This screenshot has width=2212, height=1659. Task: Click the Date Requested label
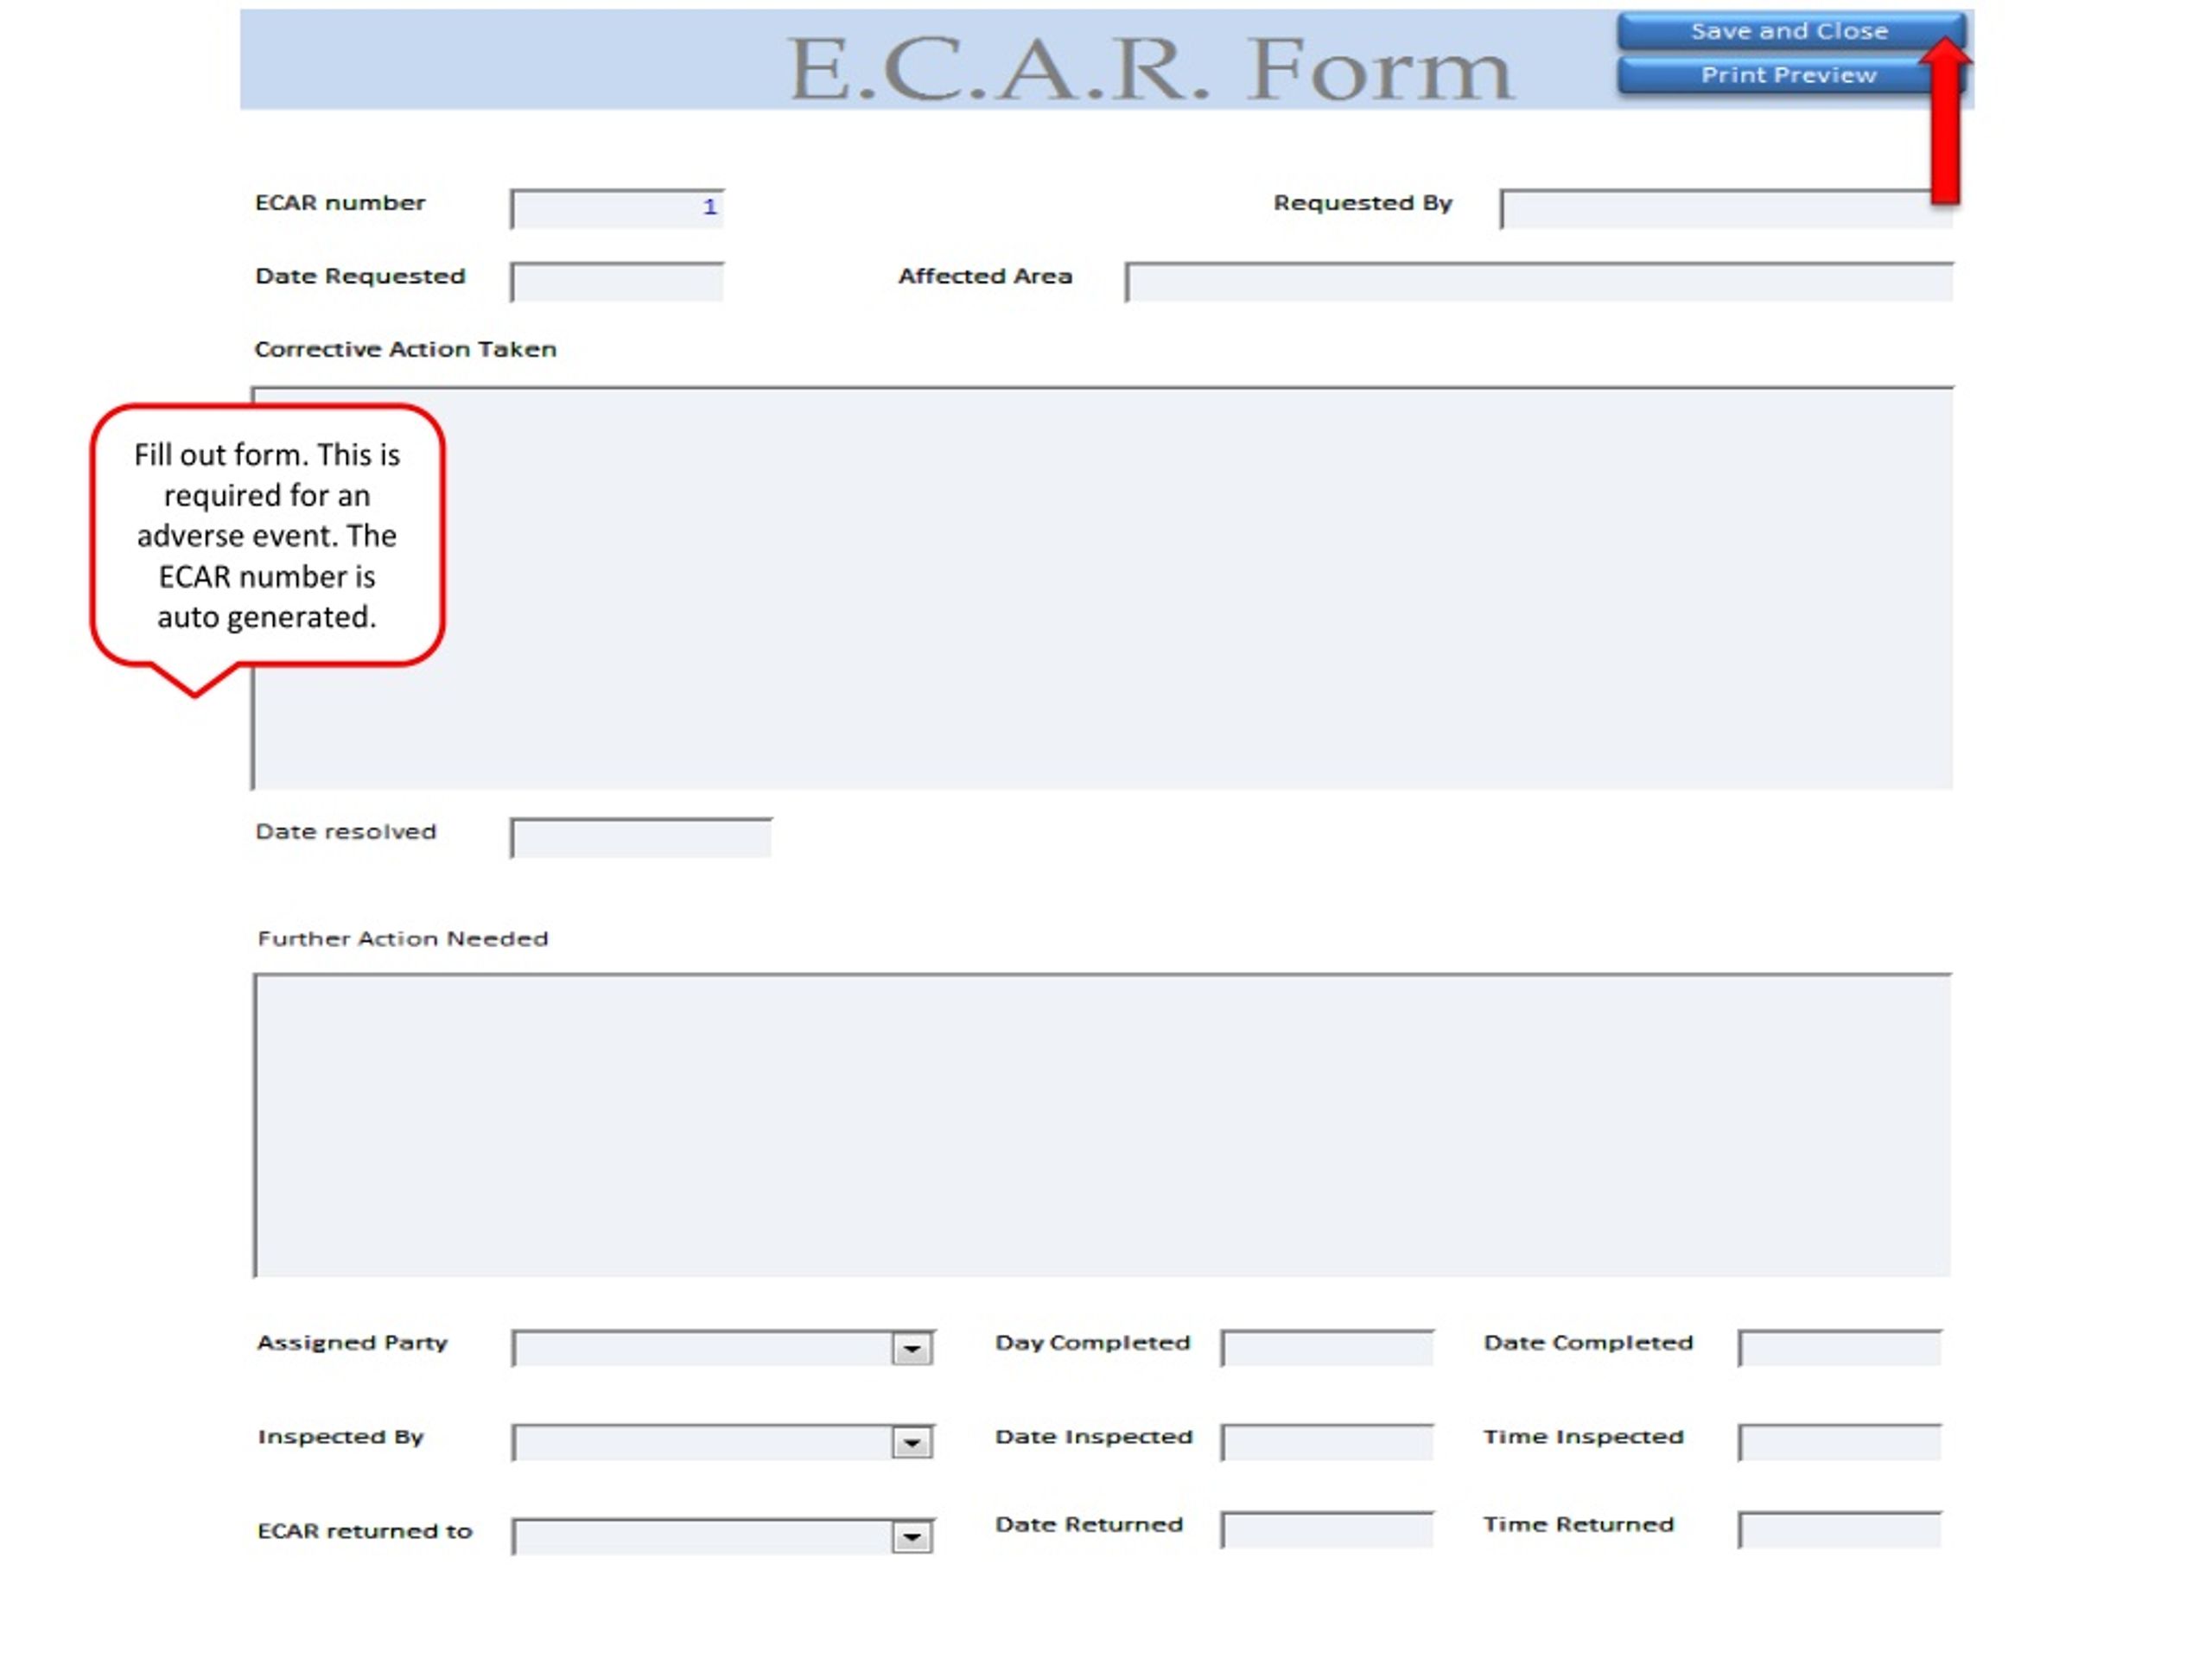[x=360, y=276]
